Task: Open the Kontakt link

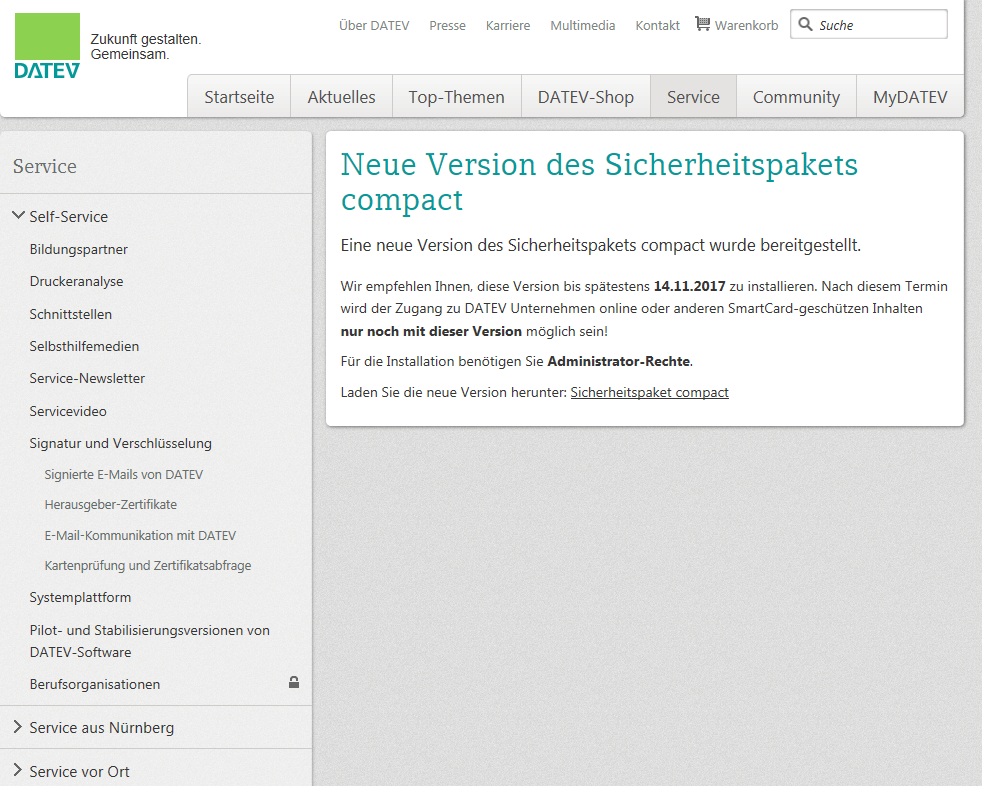Action: coord(657,26)
